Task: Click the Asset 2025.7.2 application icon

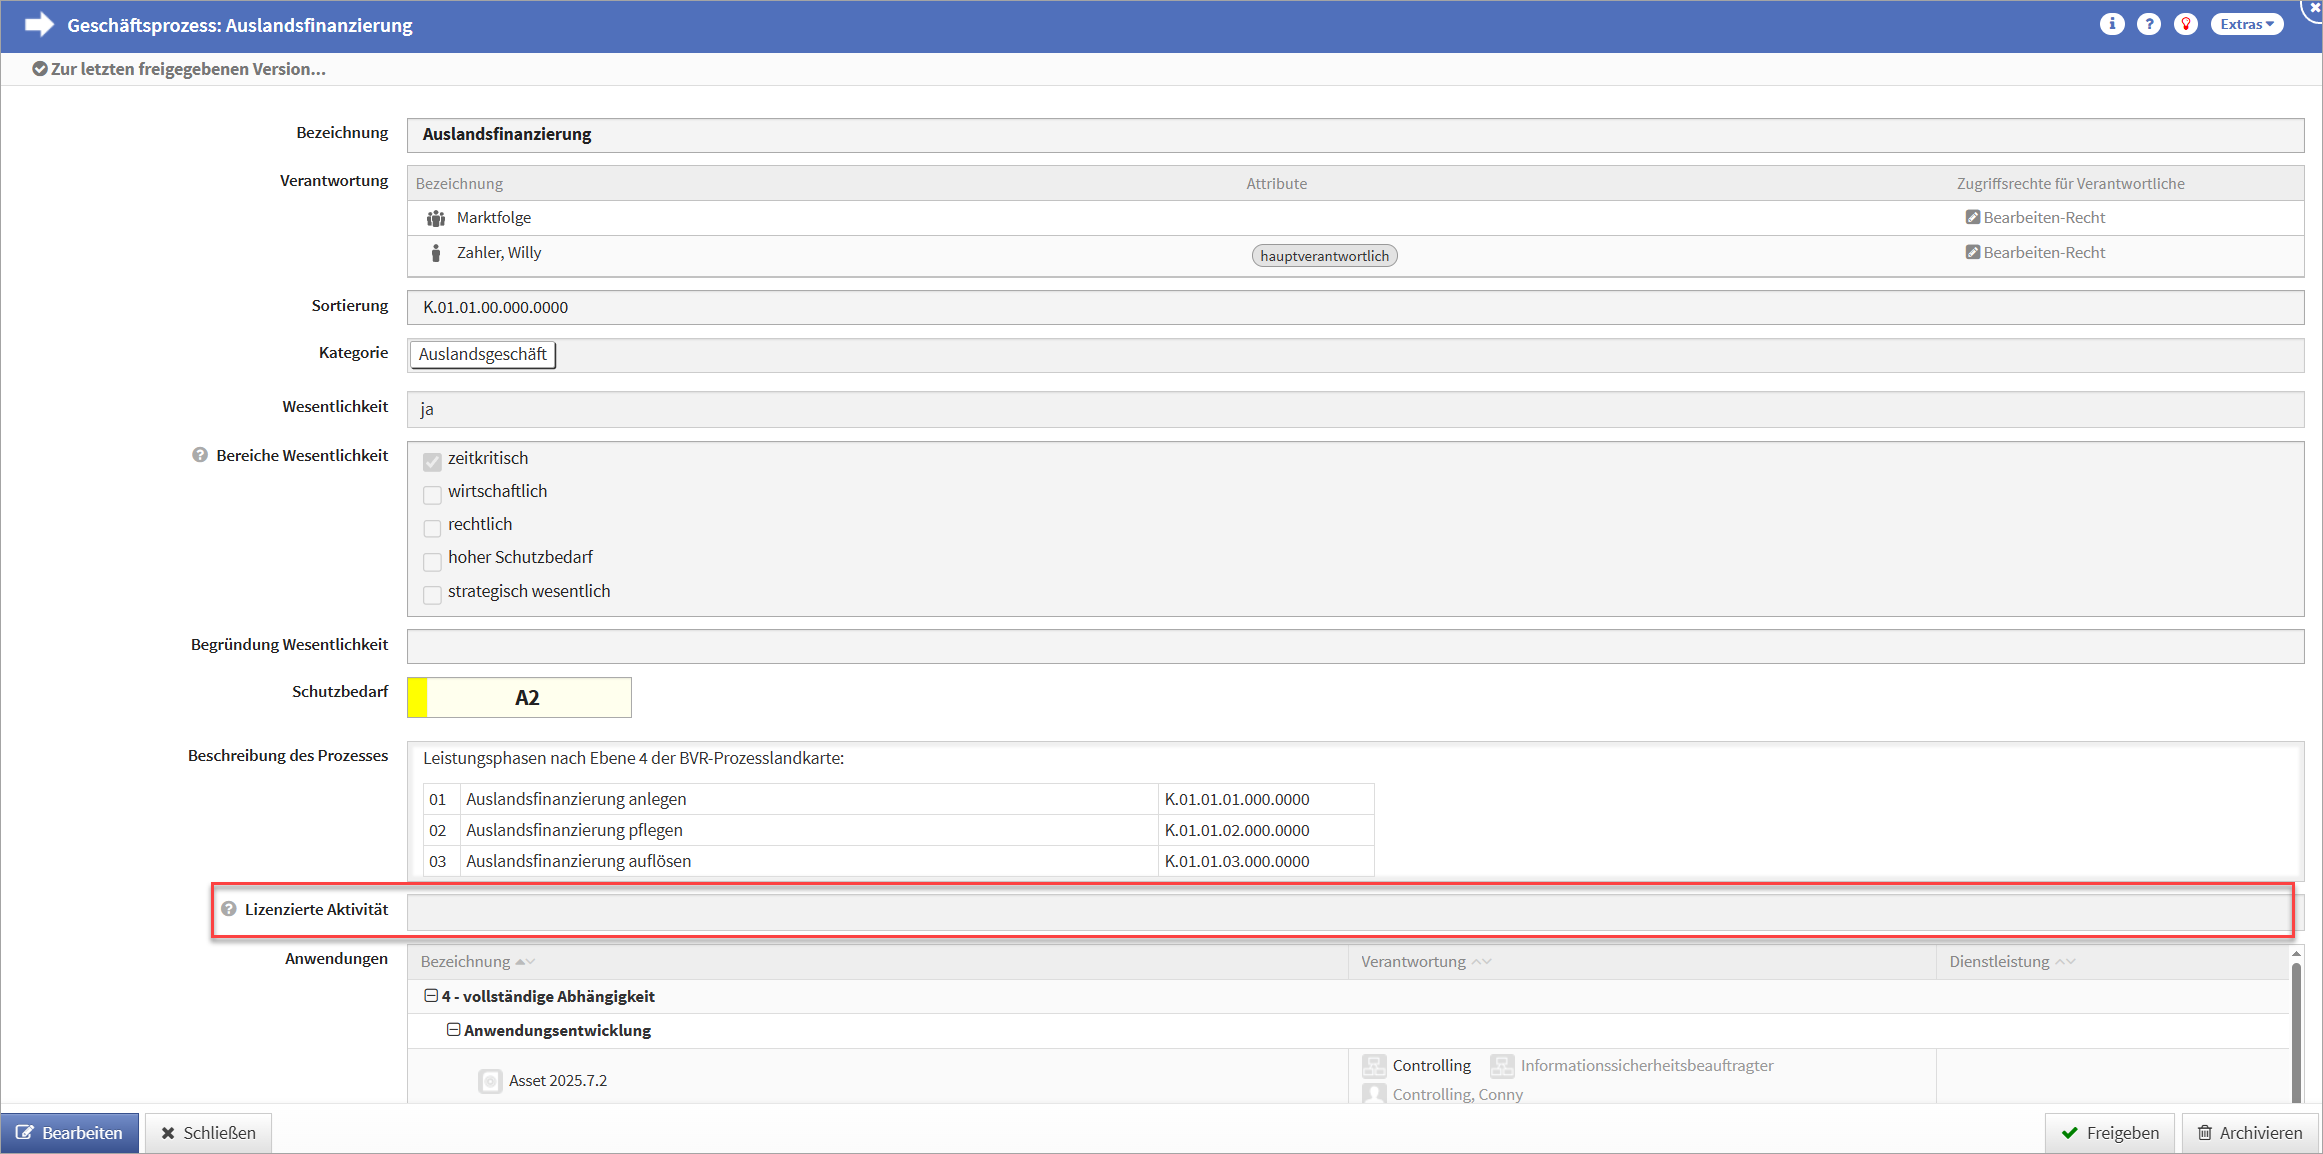Action: [x=490, y=1081]
